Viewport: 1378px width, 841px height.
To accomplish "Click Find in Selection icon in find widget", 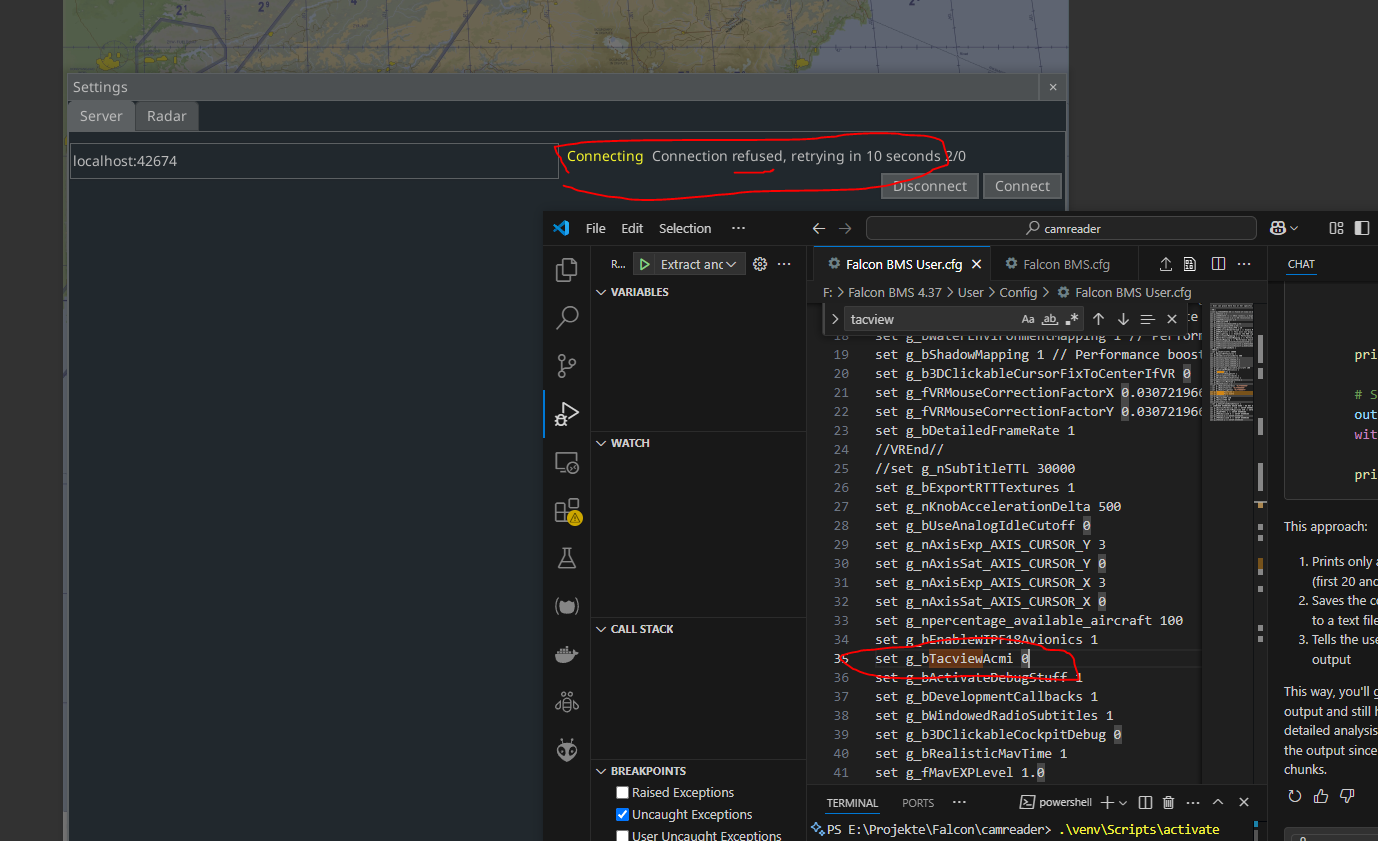I will coord(1147,319).
